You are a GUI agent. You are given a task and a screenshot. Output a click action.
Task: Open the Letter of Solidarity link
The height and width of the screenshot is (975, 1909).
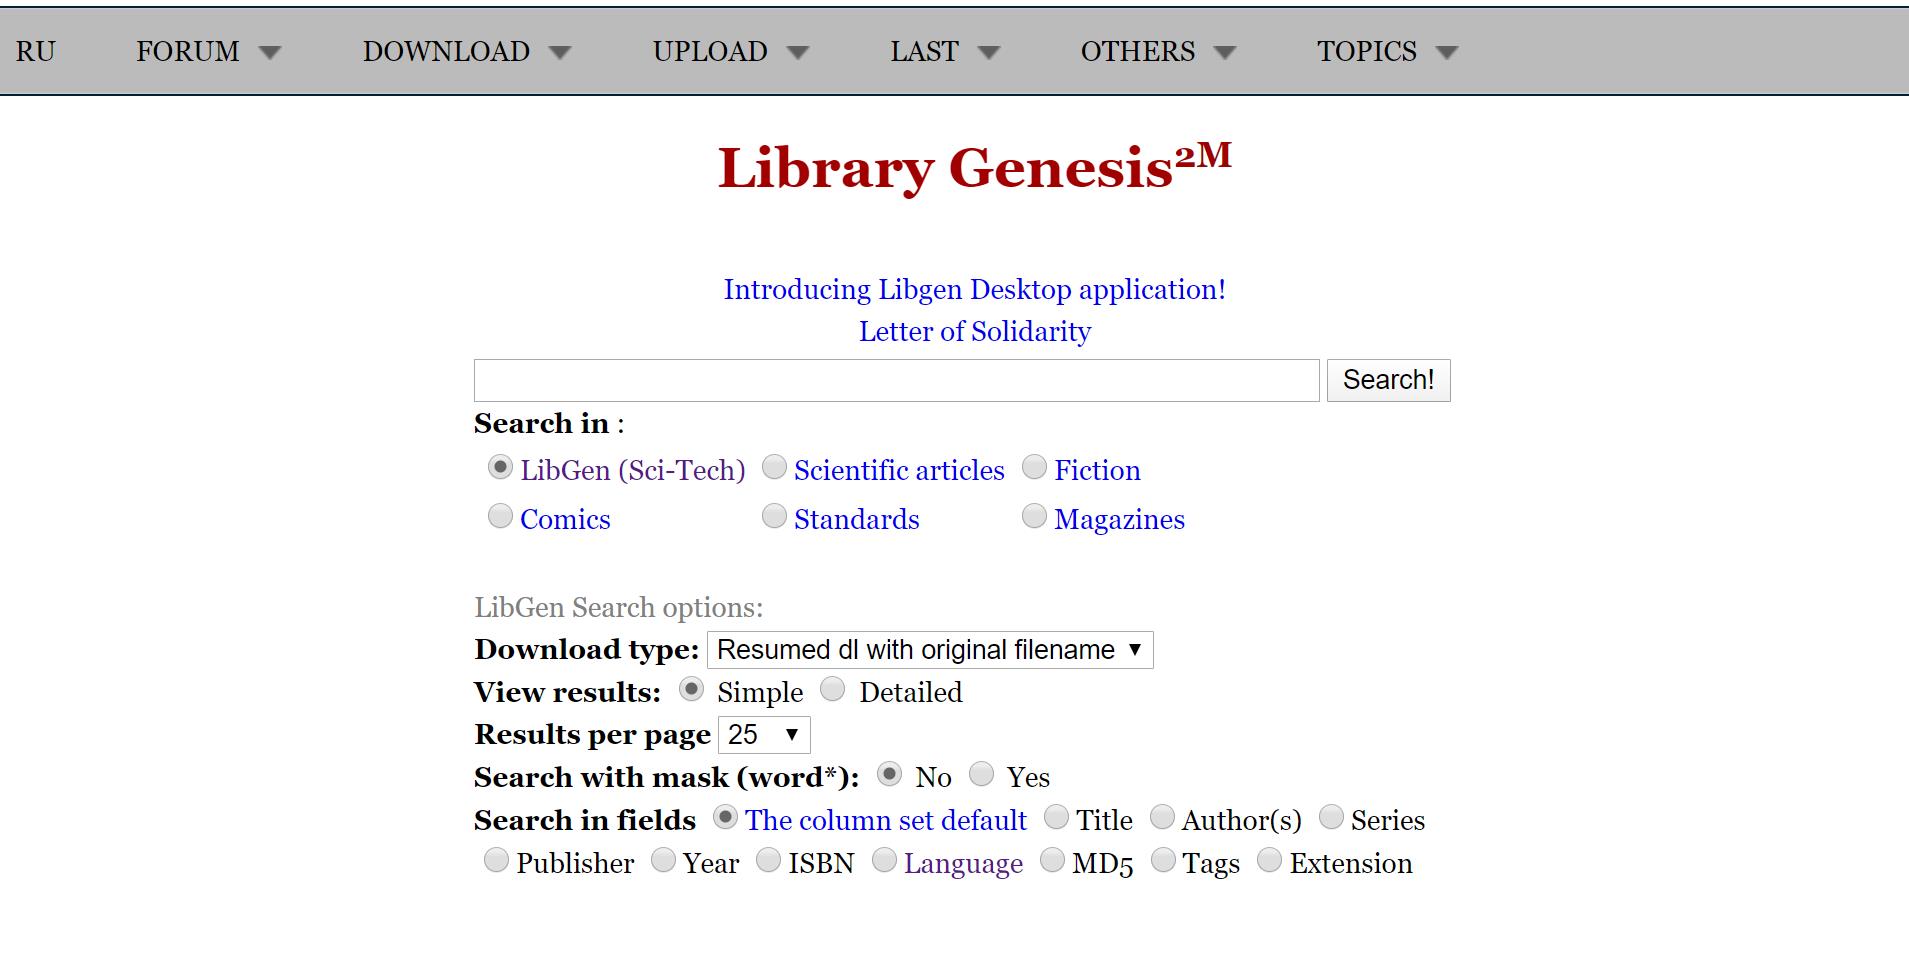click(974, 331)
